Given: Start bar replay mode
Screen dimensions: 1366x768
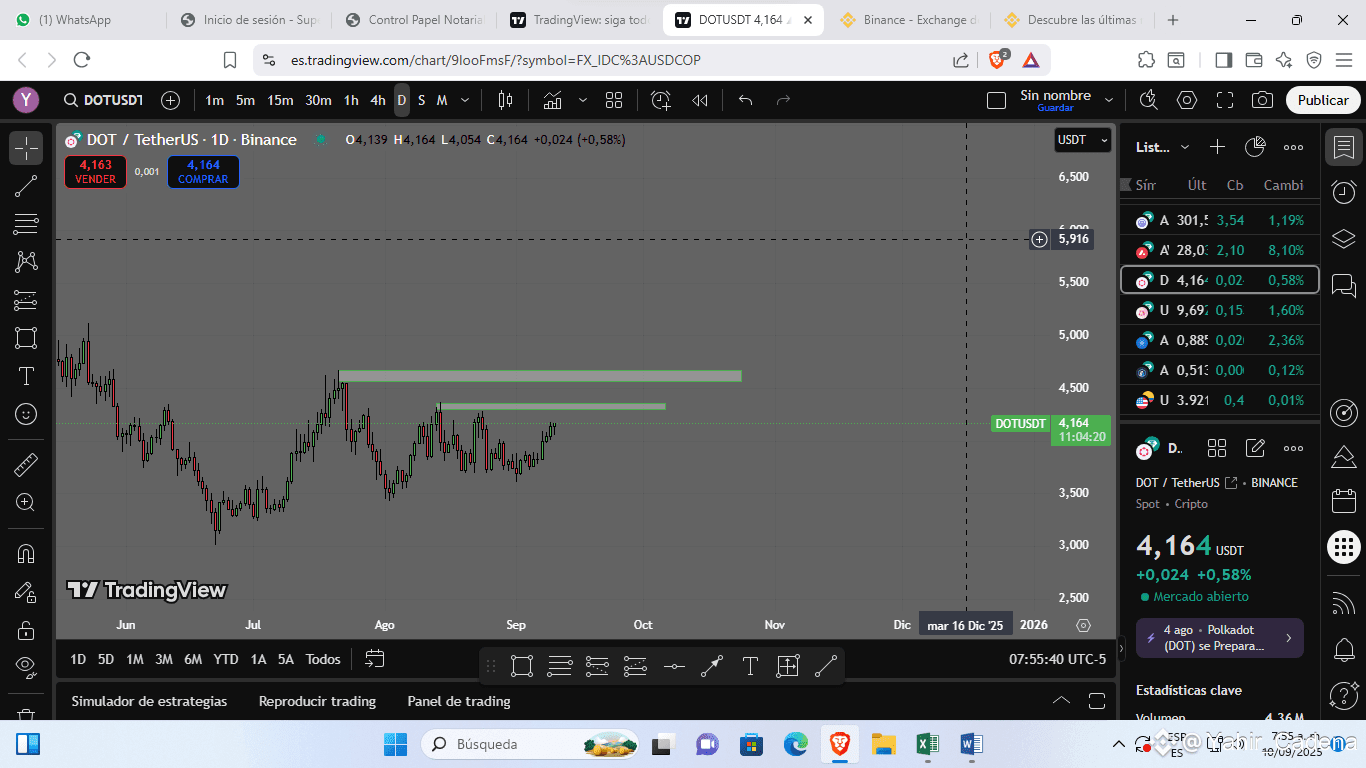Looking at the screenshot, I should pyautogui.click(x=700, y=100).
